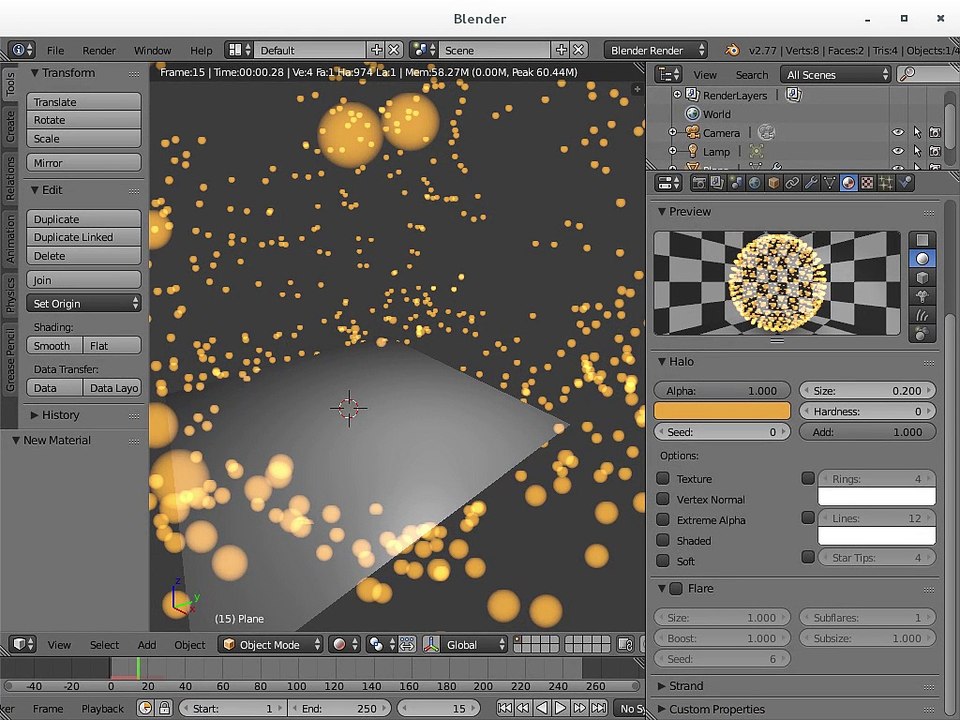This screenshot has height=720, width=960.
Task: Open the Window menu
Action: (152, 50)
